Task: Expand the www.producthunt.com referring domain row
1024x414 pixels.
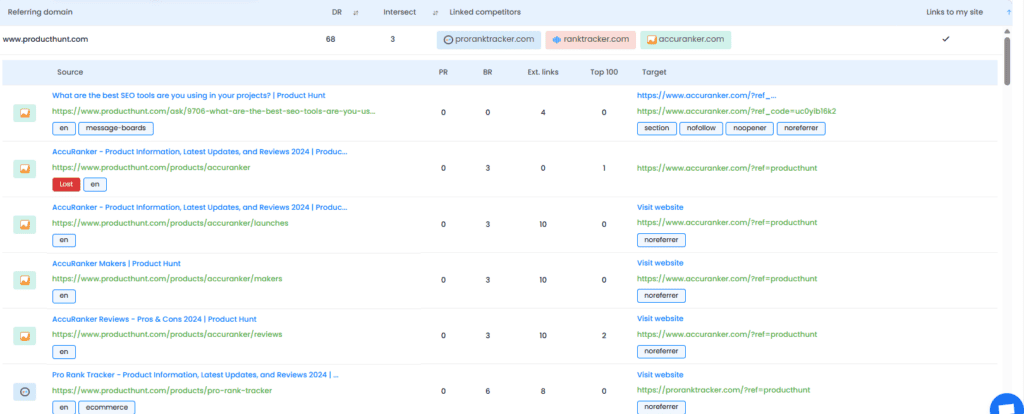Action: [x=45, y=40]
